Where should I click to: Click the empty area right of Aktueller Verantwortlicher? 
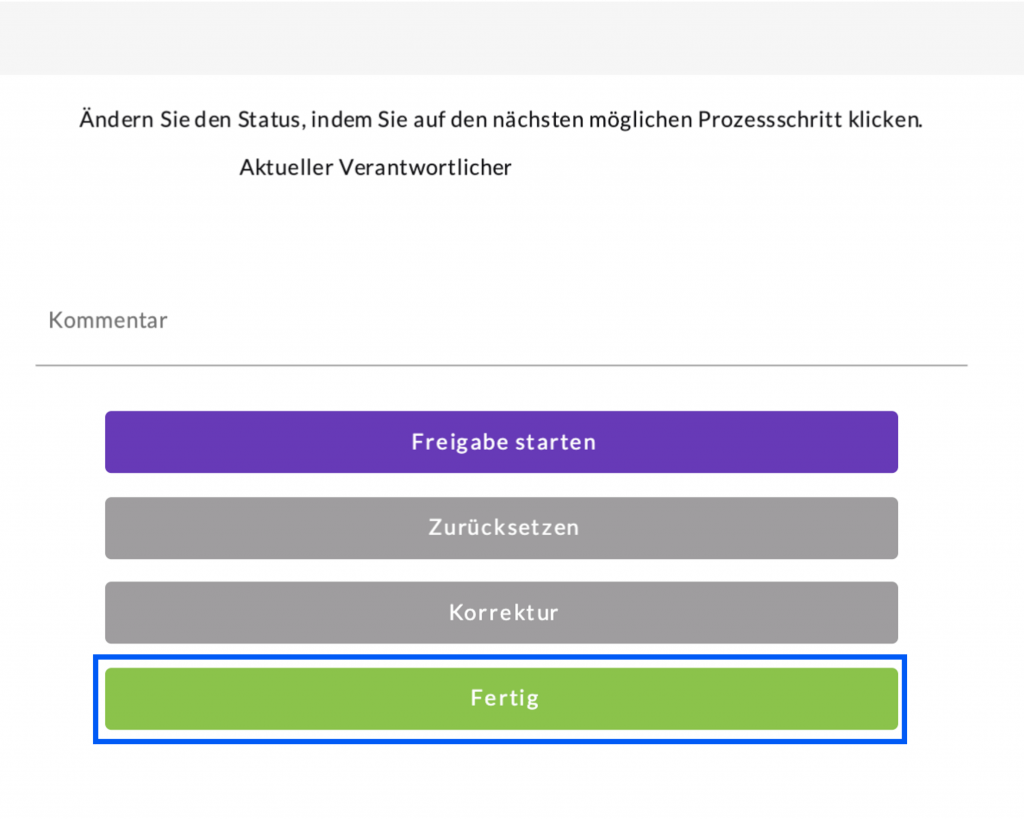point(700,168)
